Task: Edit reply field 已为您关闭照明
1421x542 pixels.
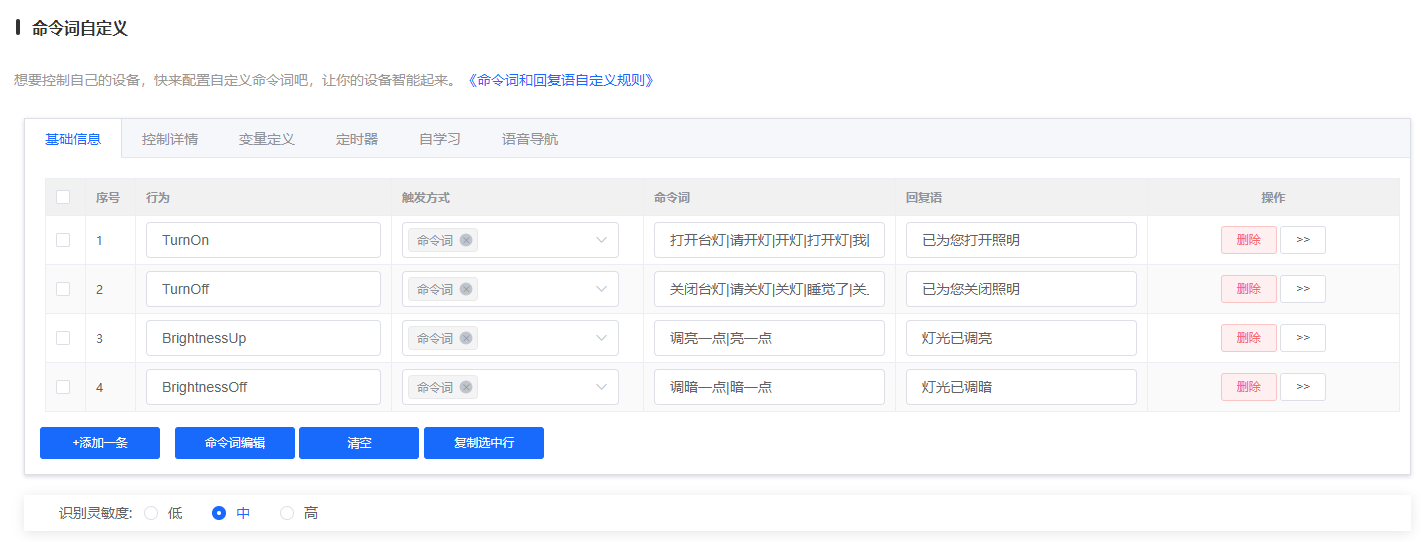Action: click(1021, 289)
